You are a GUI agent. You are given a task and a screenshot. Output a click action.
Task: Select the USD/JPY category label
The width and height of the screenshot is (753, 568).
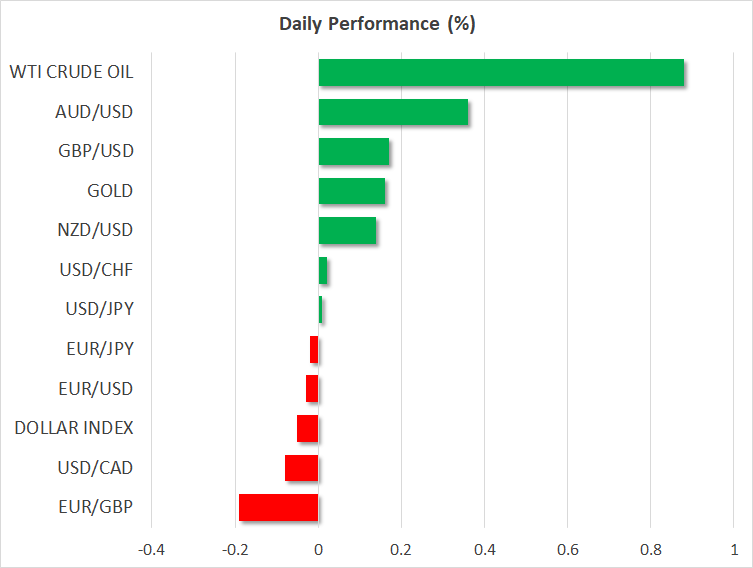(96, 309)
